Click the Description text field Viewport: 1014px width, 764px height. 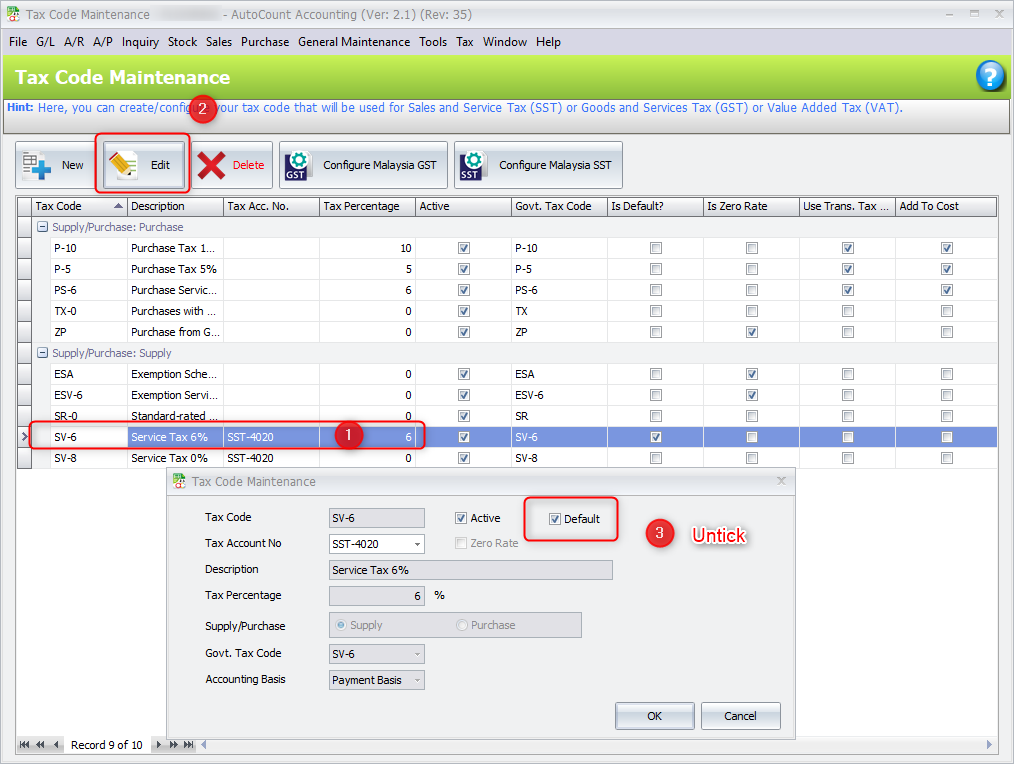coord(470,570)
